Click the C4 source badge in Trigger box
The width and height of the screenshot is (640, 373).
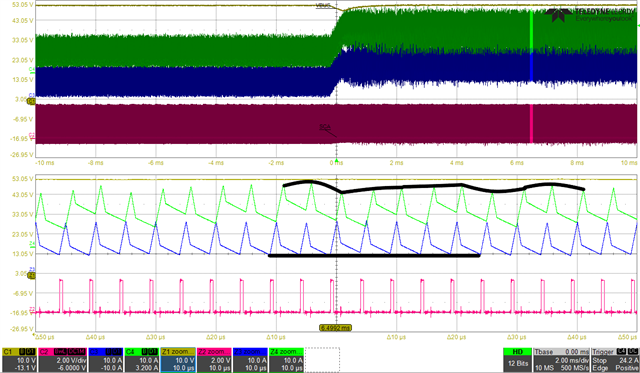point(621,351)
